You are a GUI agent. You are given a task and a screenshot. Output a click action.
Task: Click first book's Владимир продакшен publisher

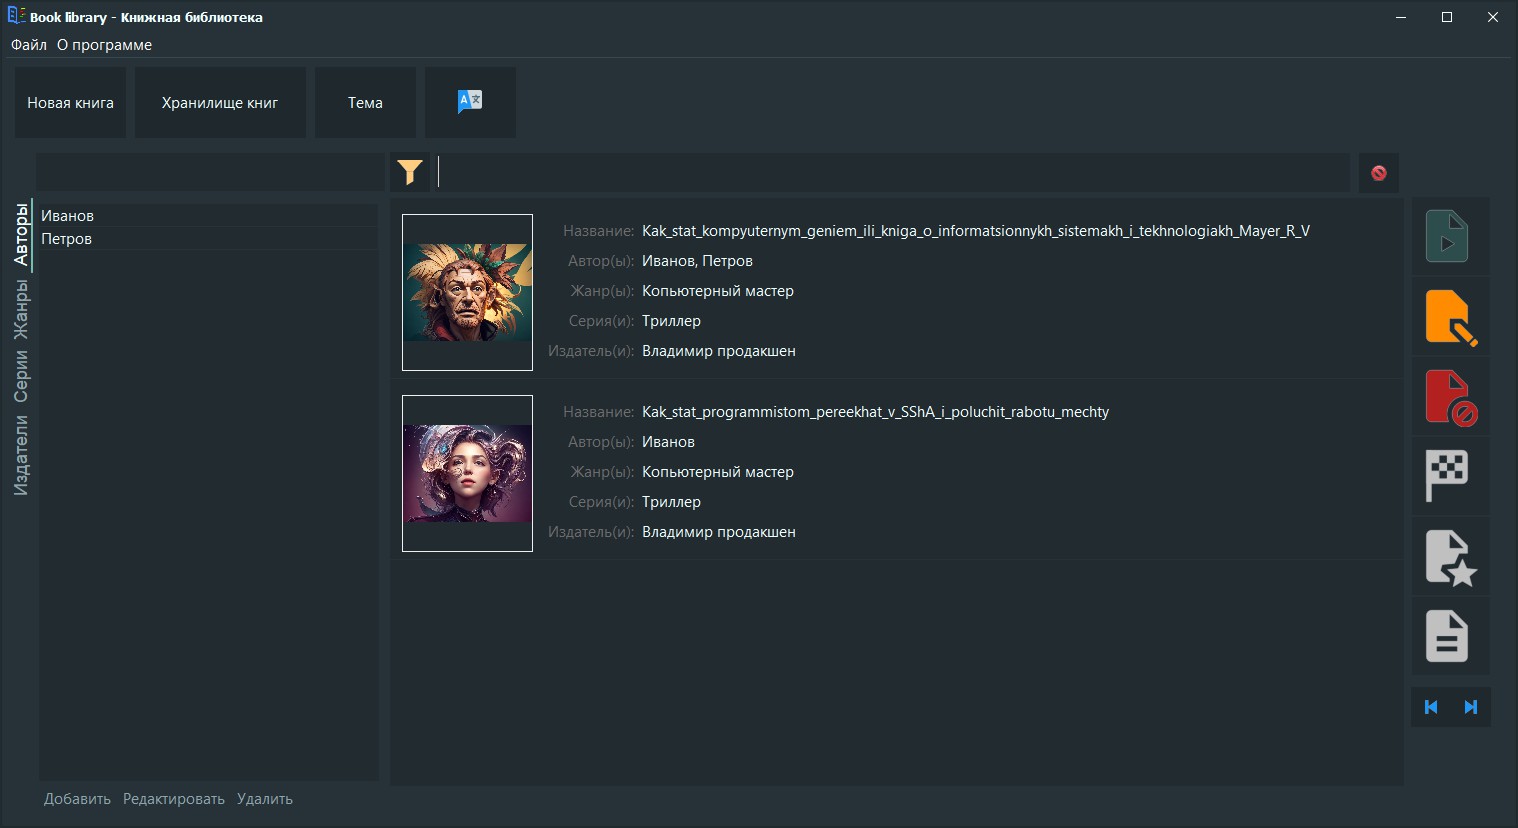(x=719, y=351)
